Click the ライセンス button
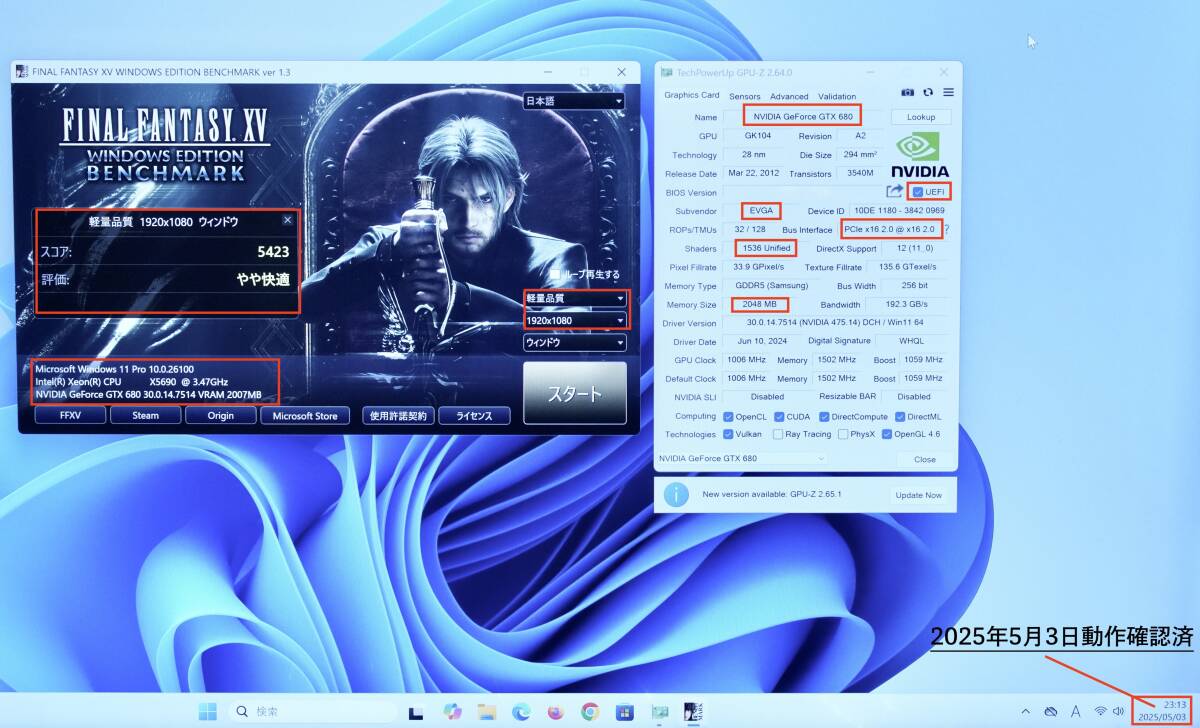 tap(474, 416)
